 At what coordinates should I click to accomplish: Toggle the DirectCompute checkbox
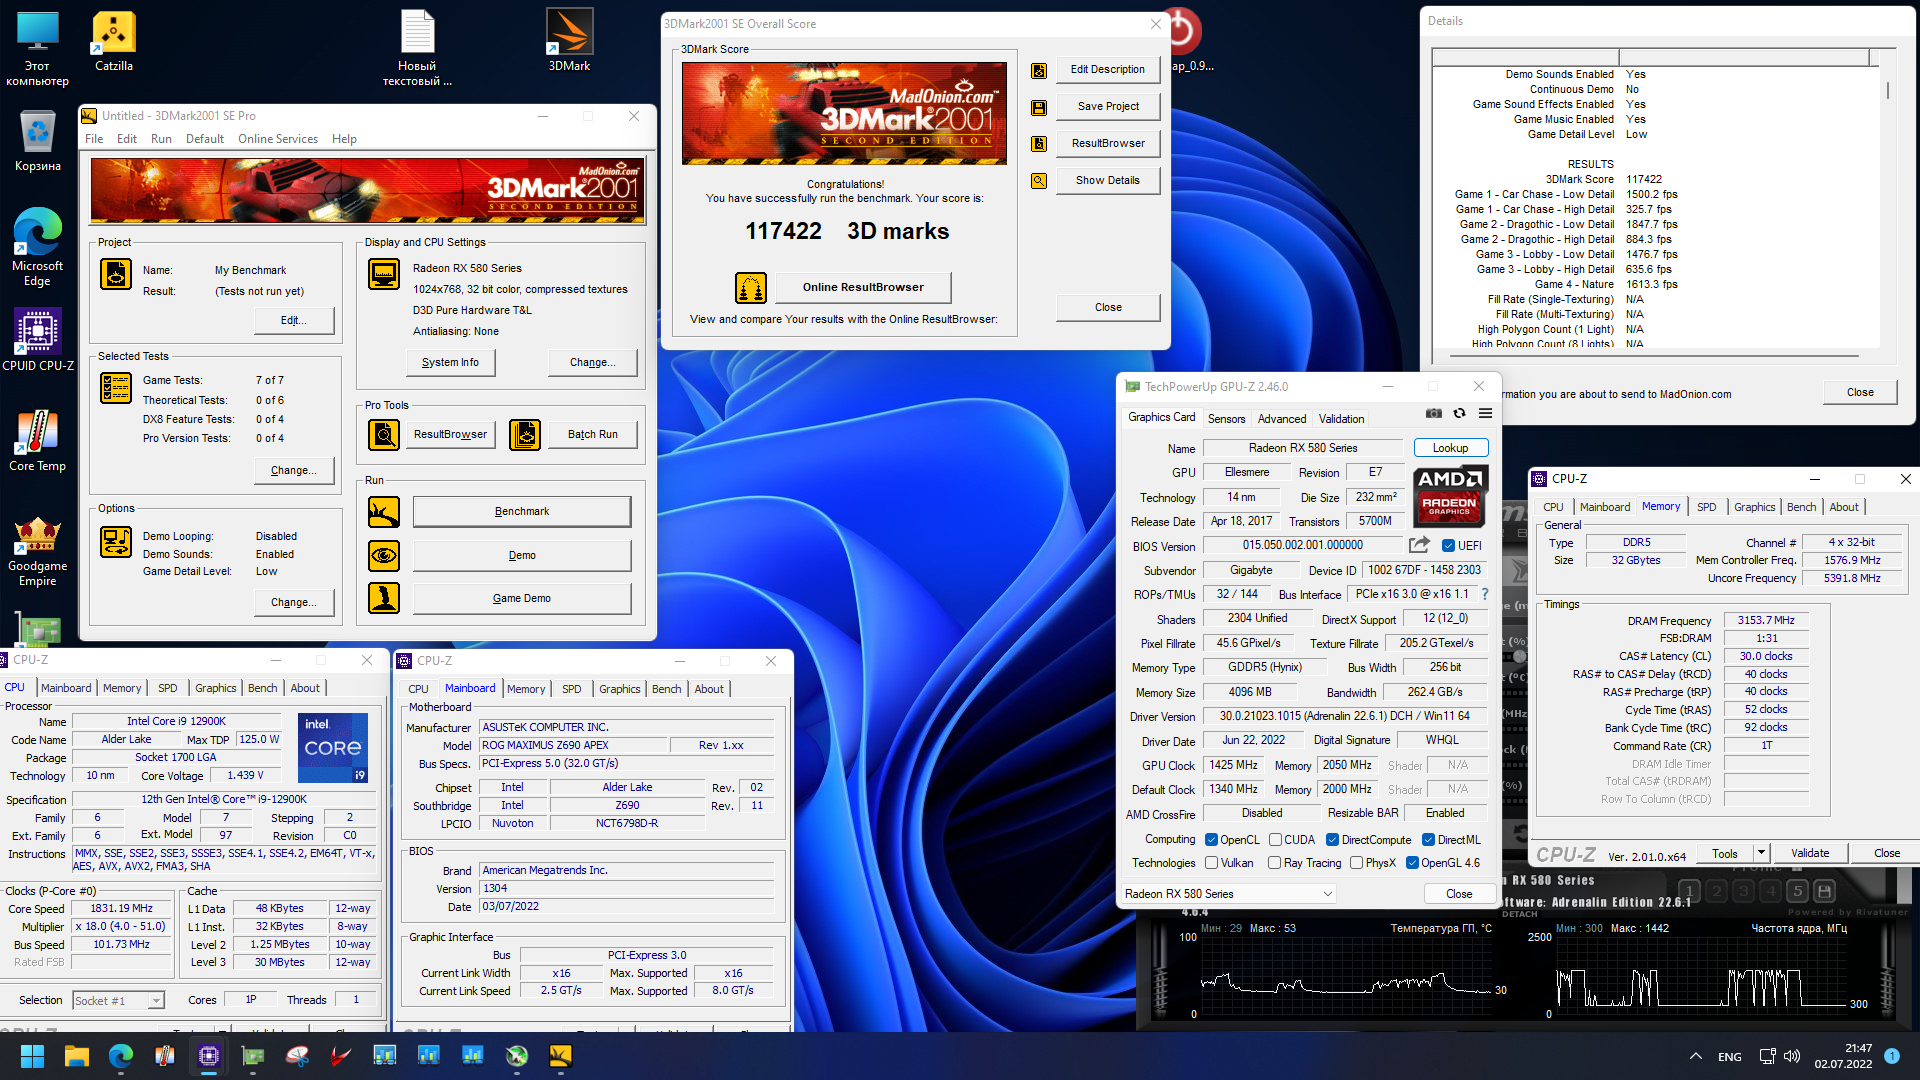(x=1332, y=840)
